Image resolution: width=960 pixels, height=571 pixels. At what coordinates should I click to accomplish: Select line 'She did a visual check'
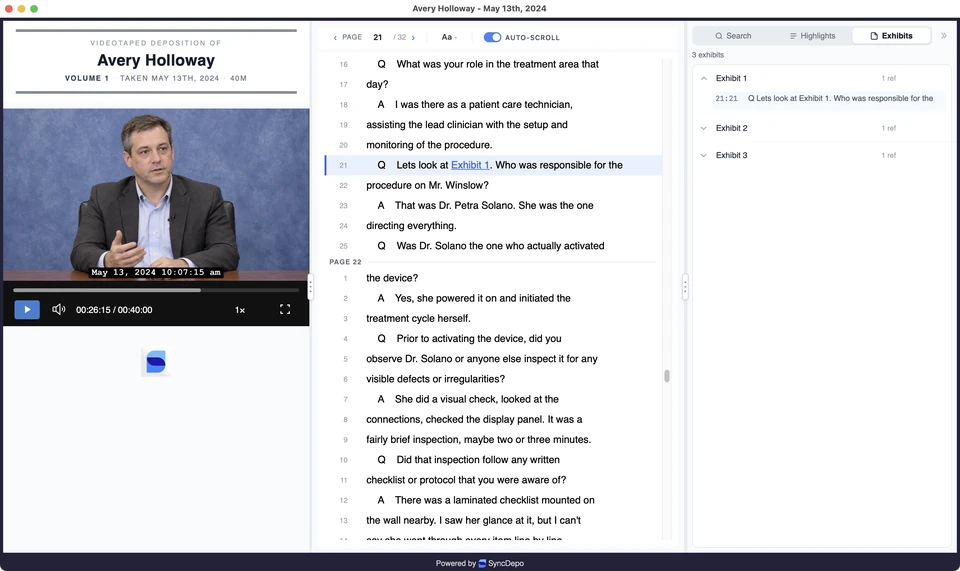pos(493,399)
